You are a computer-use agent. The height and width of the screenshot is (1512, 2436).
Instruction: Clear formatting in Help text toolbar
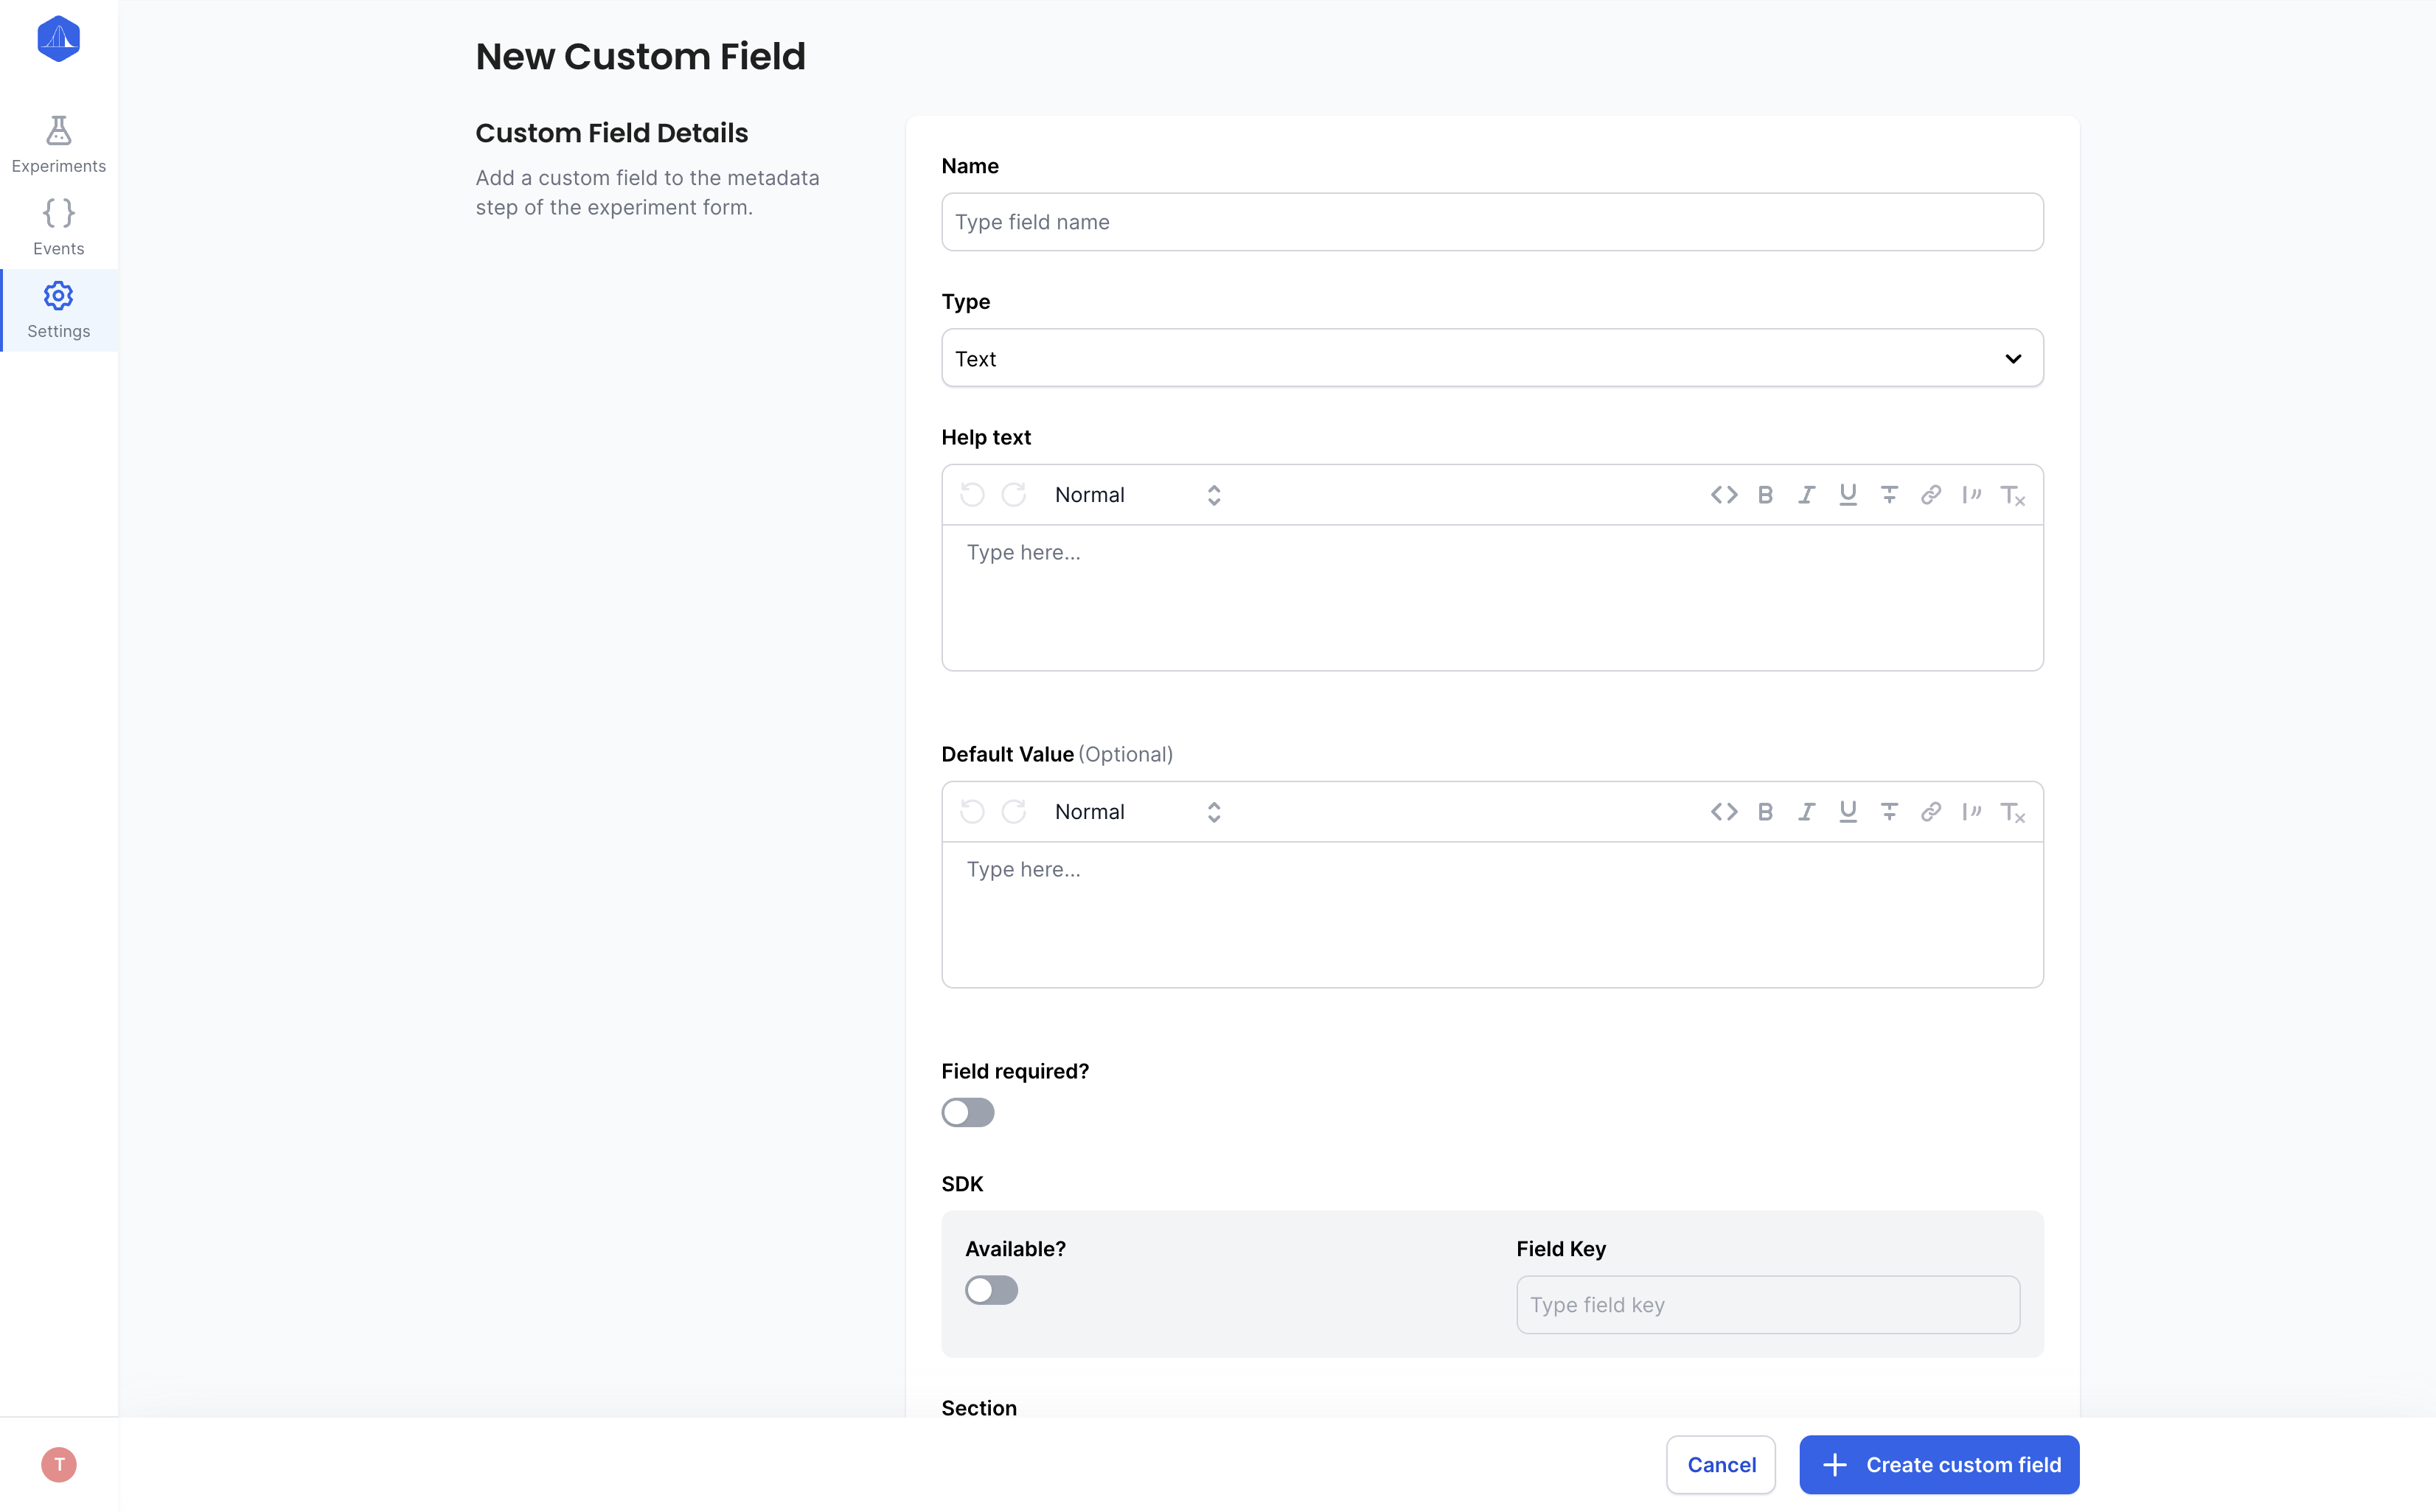pyautogui.click(x=2013, y=495)
